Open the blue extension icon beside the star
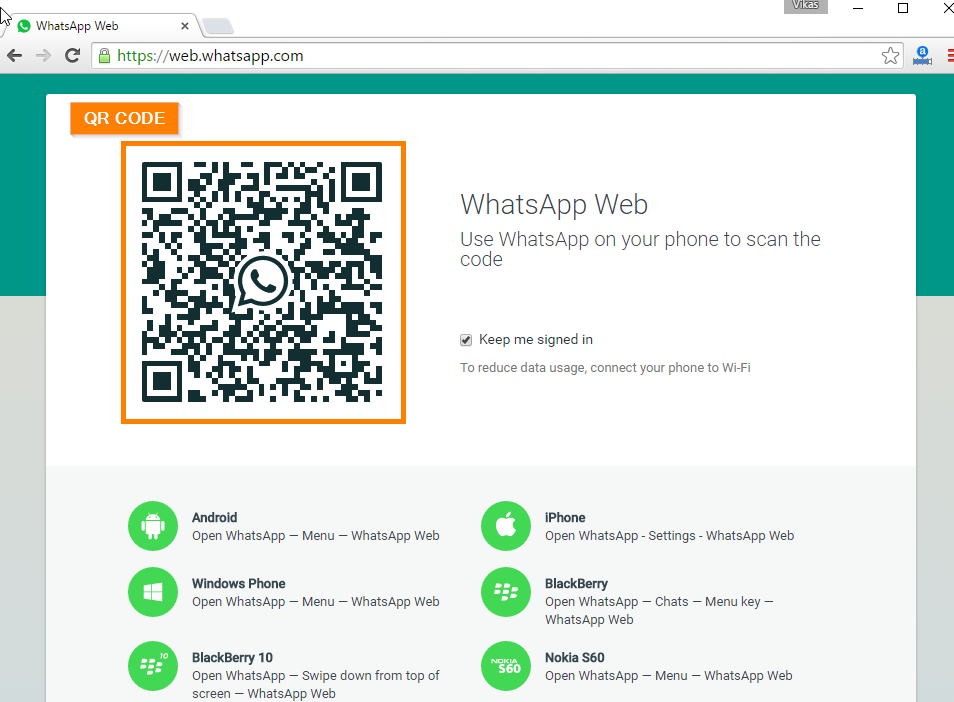The width and height of the screenshot is (954, 702). 922,56
